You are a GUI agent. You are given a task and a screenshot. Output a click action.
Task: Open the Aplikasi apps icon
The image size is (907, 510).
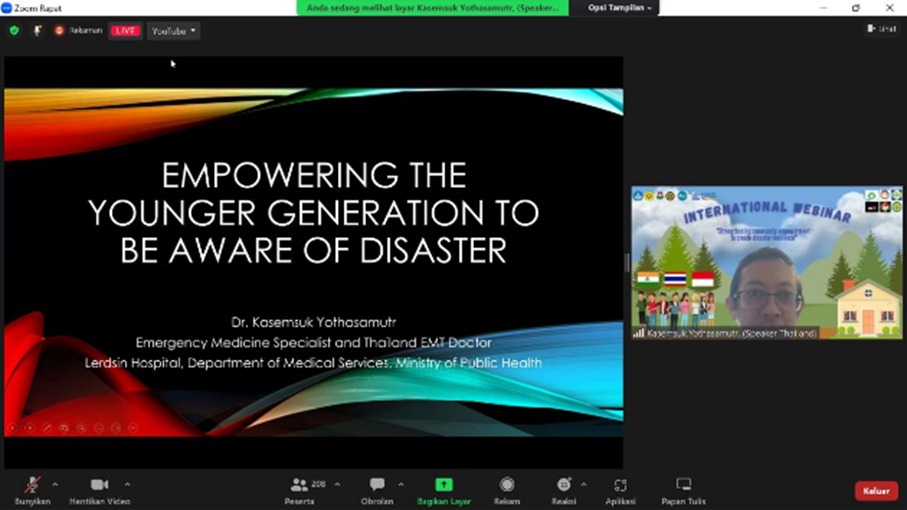tap(620, 485)
